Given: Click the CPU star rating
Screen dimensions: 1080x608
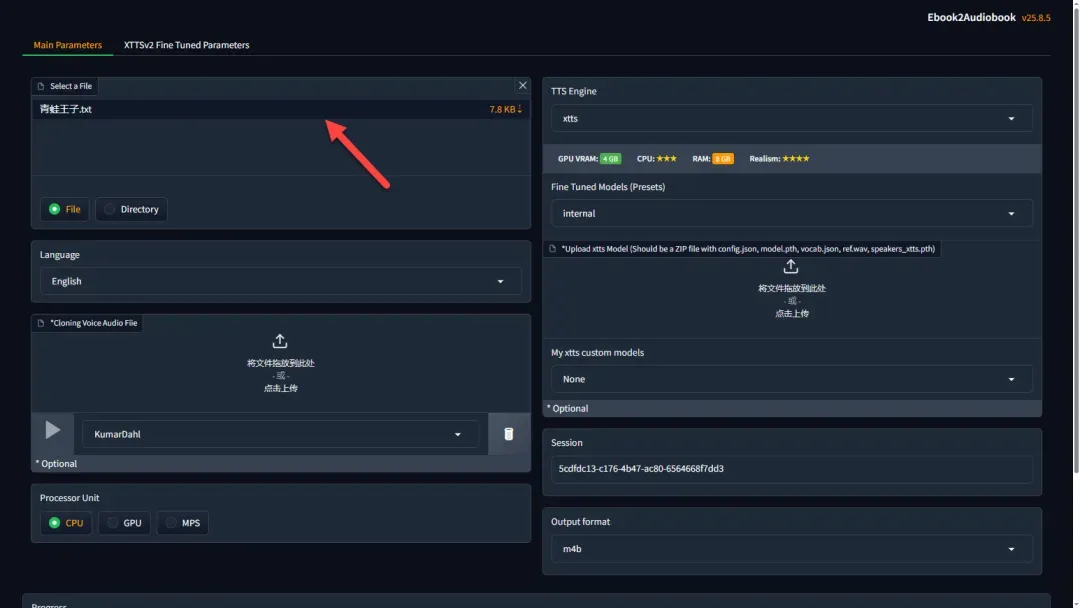Looking at the screenshot, I should point(666,158).
